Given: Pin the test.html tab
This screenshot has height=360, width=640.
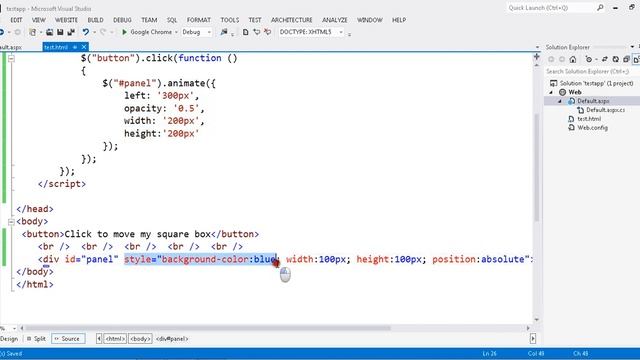Looking at the screenshot, I should (75, 47).
